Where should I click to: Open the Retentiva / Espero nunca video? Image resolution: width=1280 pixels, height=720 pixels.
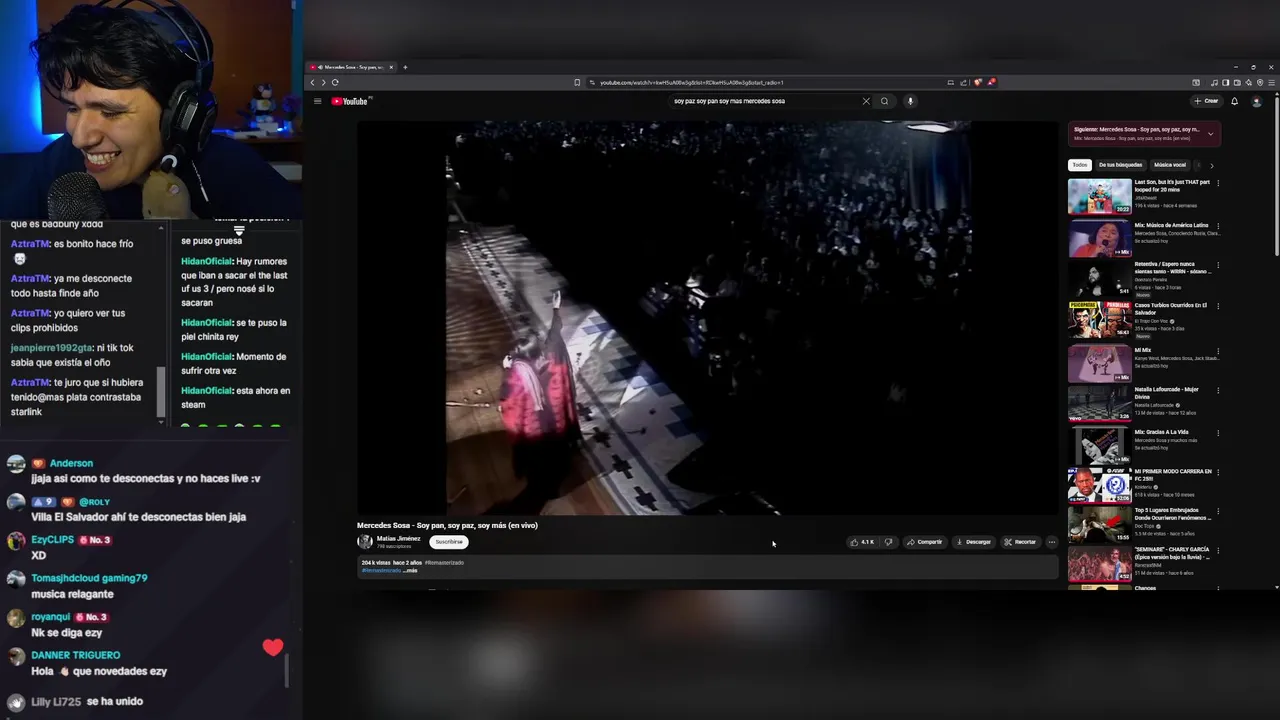pos(1099,279)
